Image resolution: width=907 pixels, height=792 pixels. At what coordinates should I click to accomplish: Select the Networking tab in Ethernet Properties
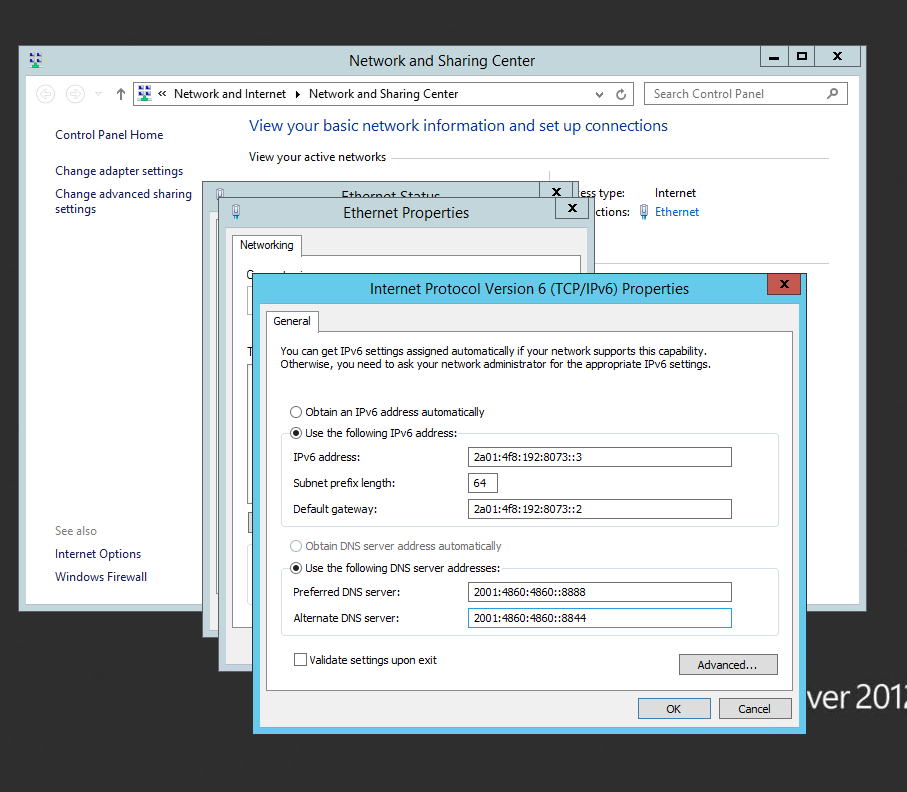pyautogui.click(x=267, y=245)
